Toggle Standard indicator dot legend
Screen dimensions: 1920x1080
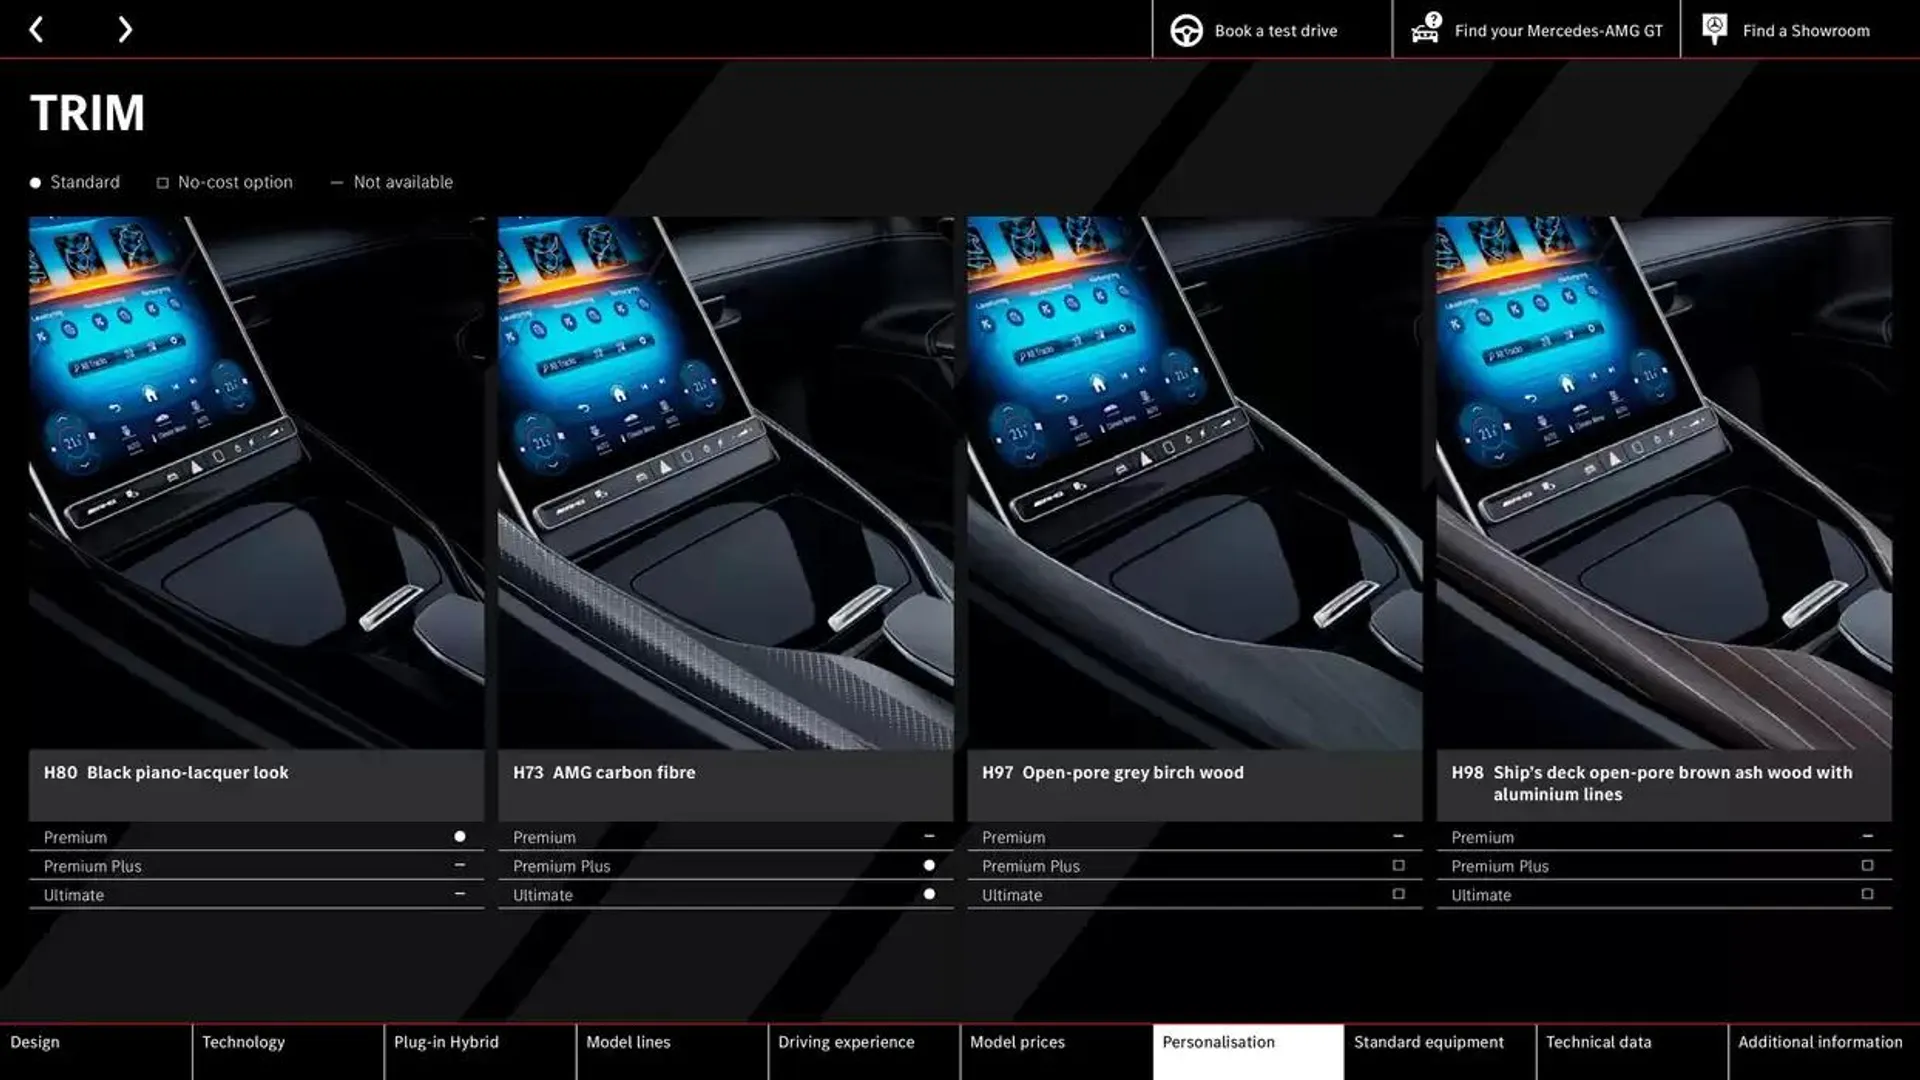point(34,182)
